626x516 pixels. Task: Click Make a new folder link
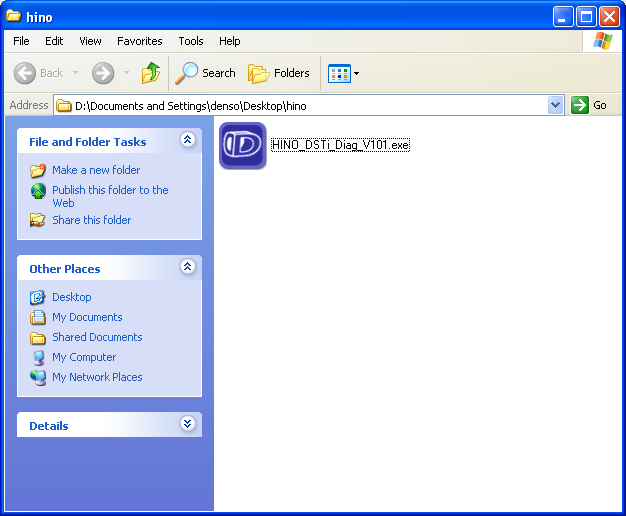[x=96, y=170]
